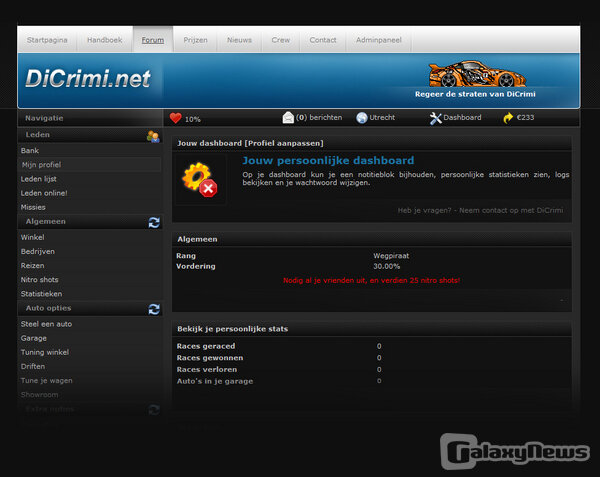Click the €233 money amount
This screenshot has height=477, width=600.
coord(525,117)
